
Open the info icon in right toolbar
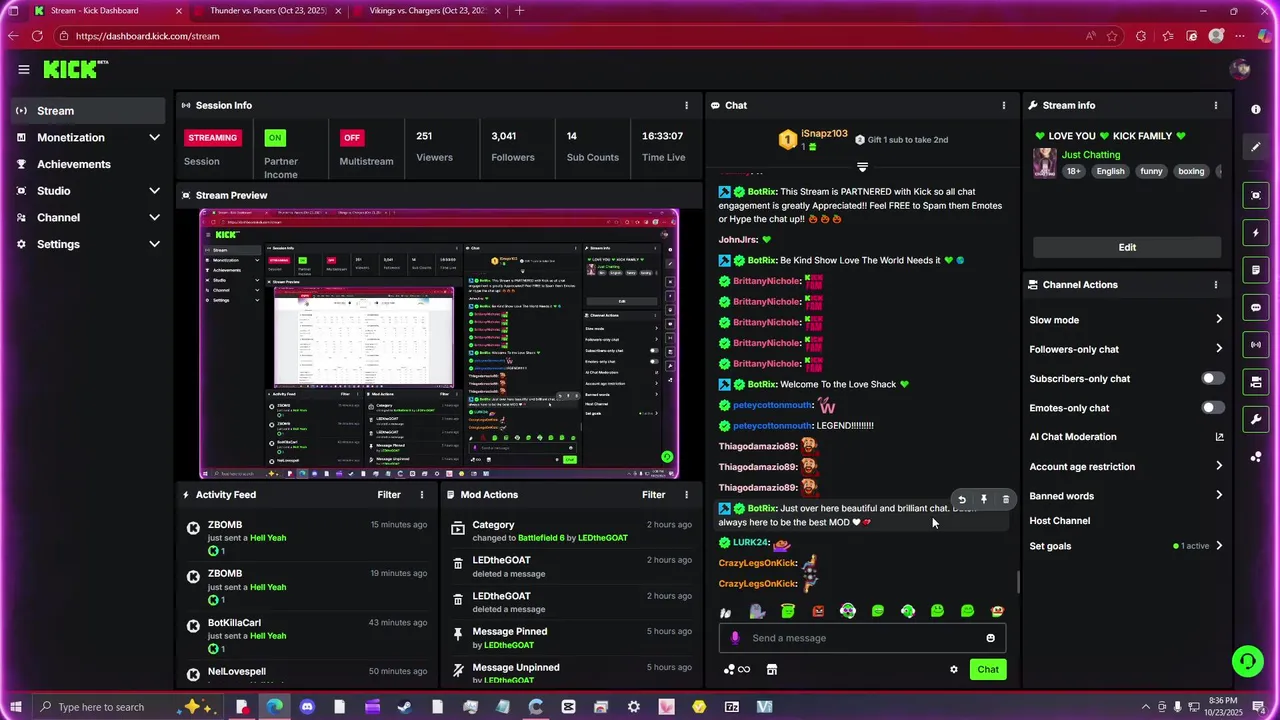(x=1256, y=109)
